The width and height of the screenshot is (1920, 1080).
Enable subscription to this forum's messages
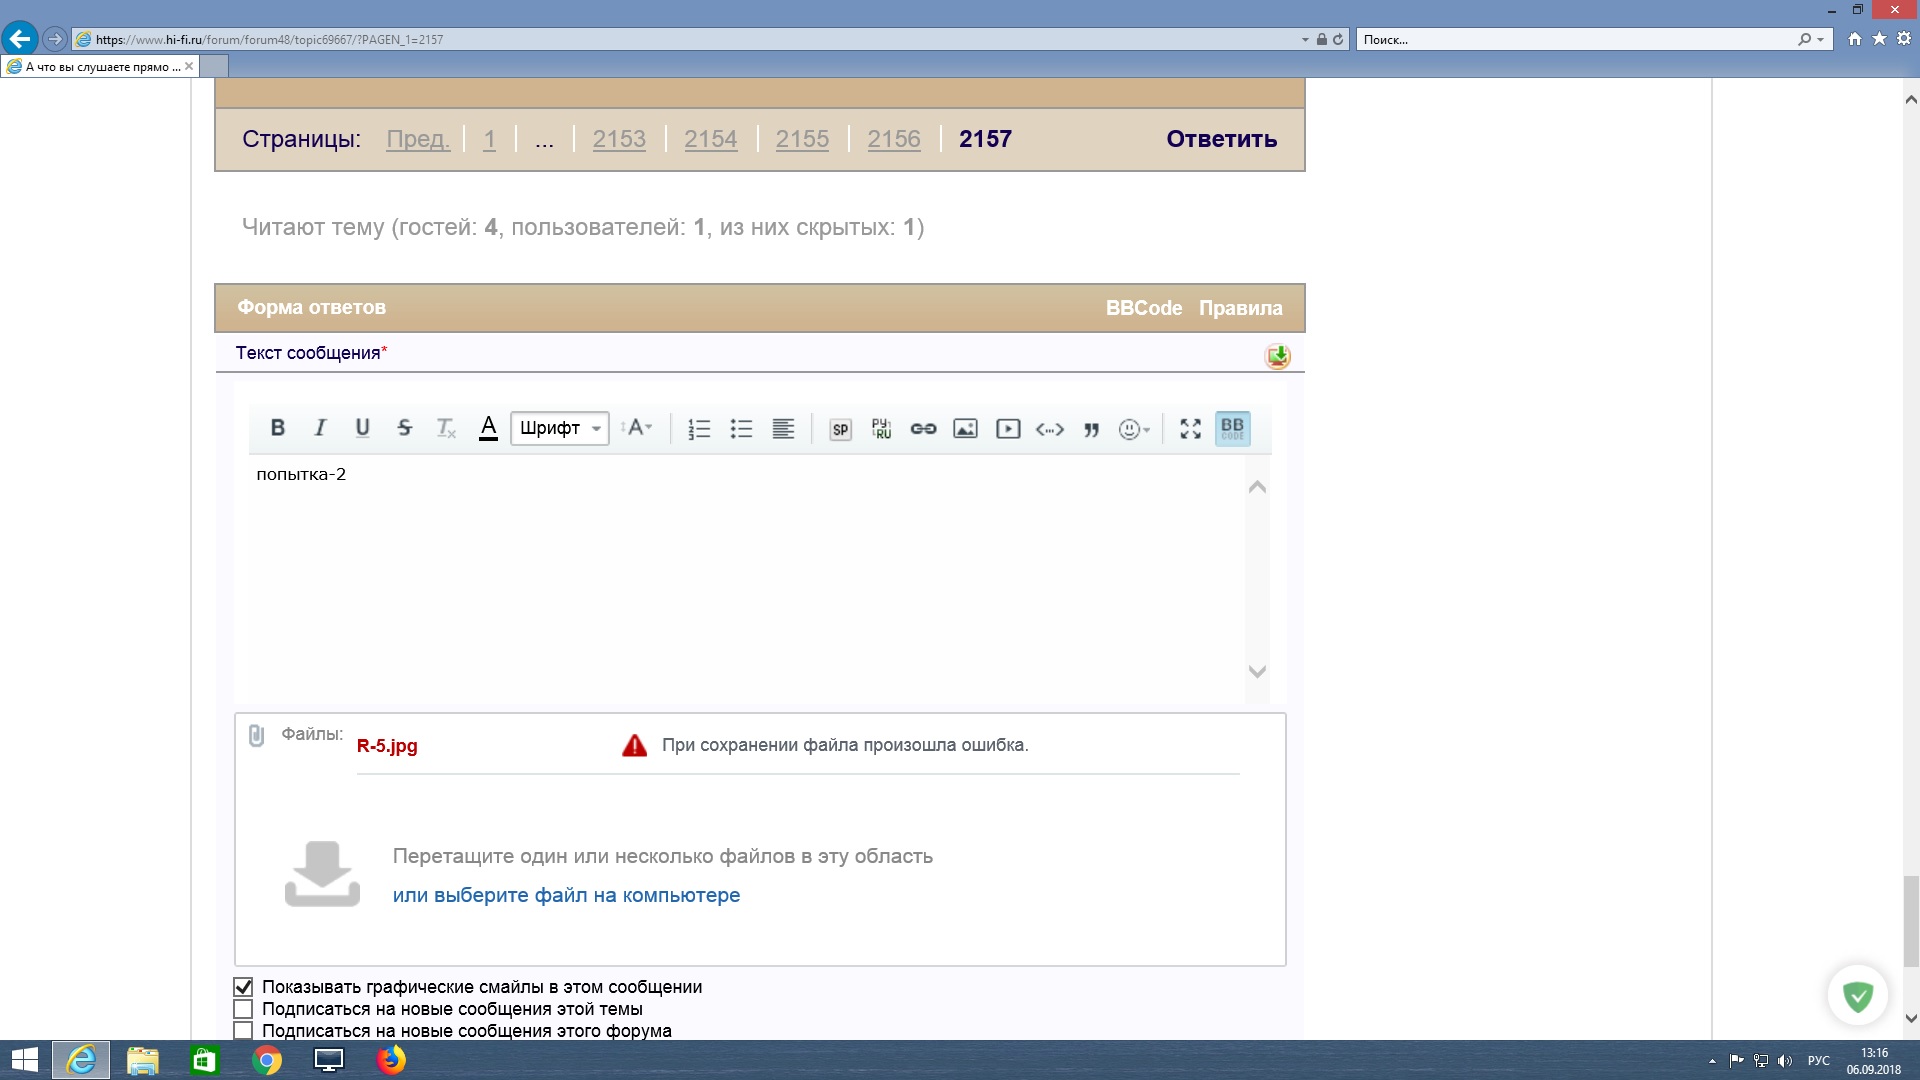tap(243, 1030)
